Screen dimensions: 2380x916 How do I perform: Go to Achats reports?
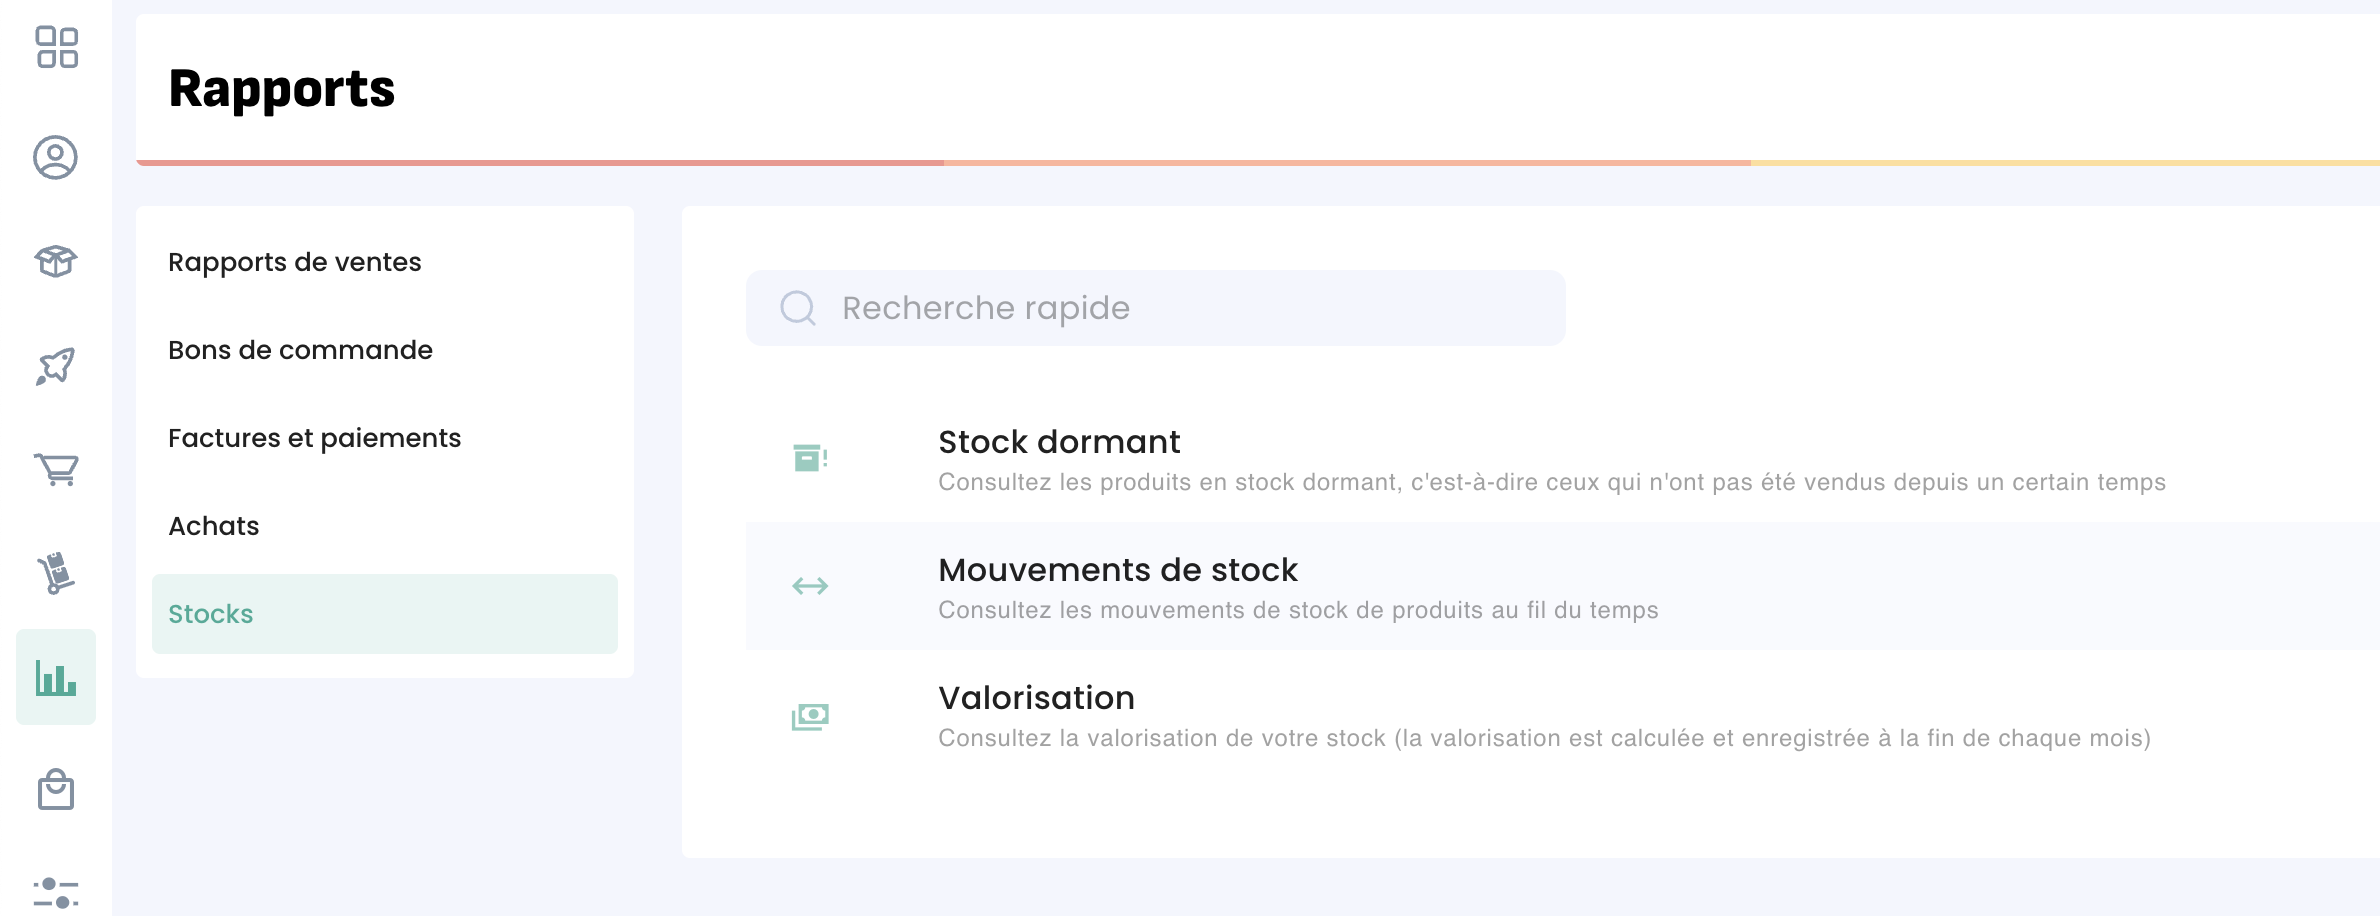[214, 526]
